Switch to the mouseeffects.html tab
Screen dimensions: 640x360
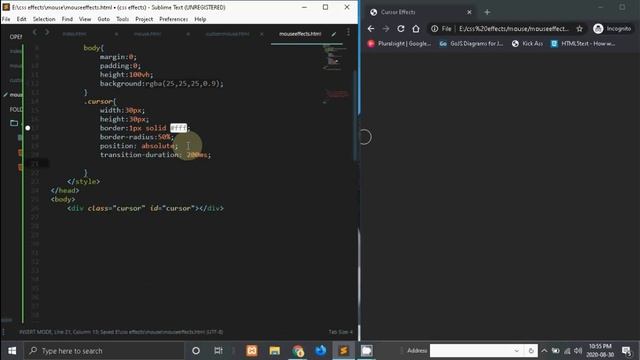[300, 34]
